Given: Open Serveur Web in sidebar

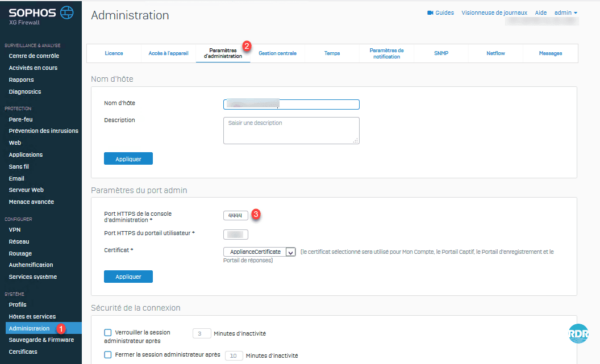Looking at the screenshot, I should pos(26,190).
